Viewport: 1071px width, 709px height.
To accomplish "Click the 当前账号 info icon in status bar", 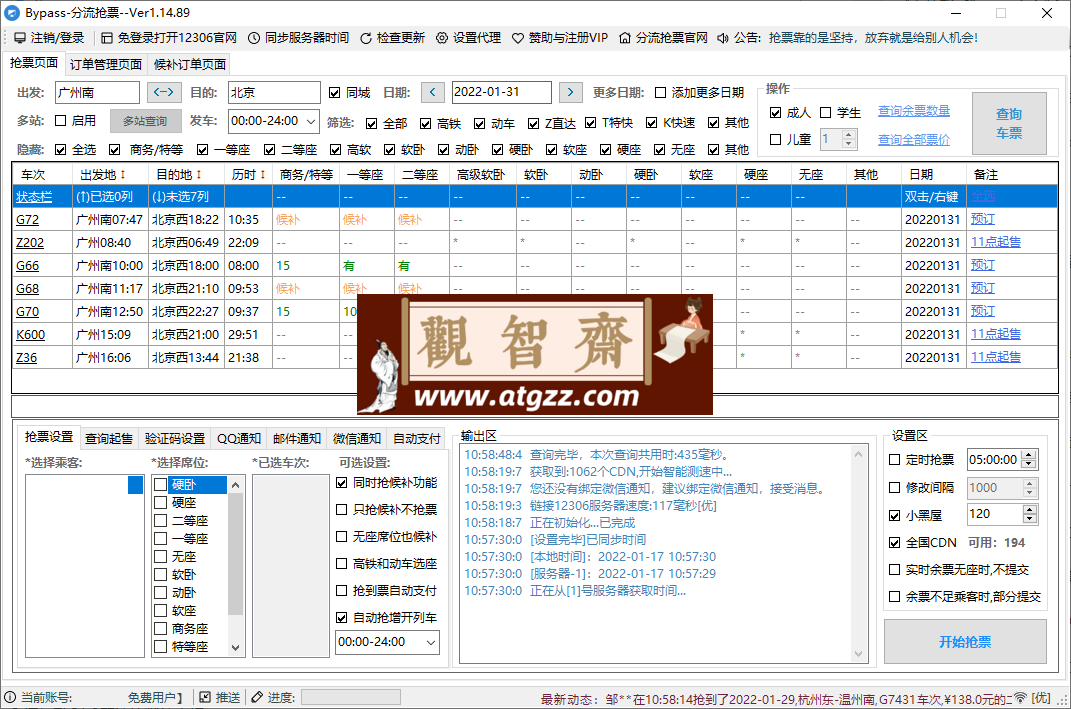I will click(x=10, y=697).
